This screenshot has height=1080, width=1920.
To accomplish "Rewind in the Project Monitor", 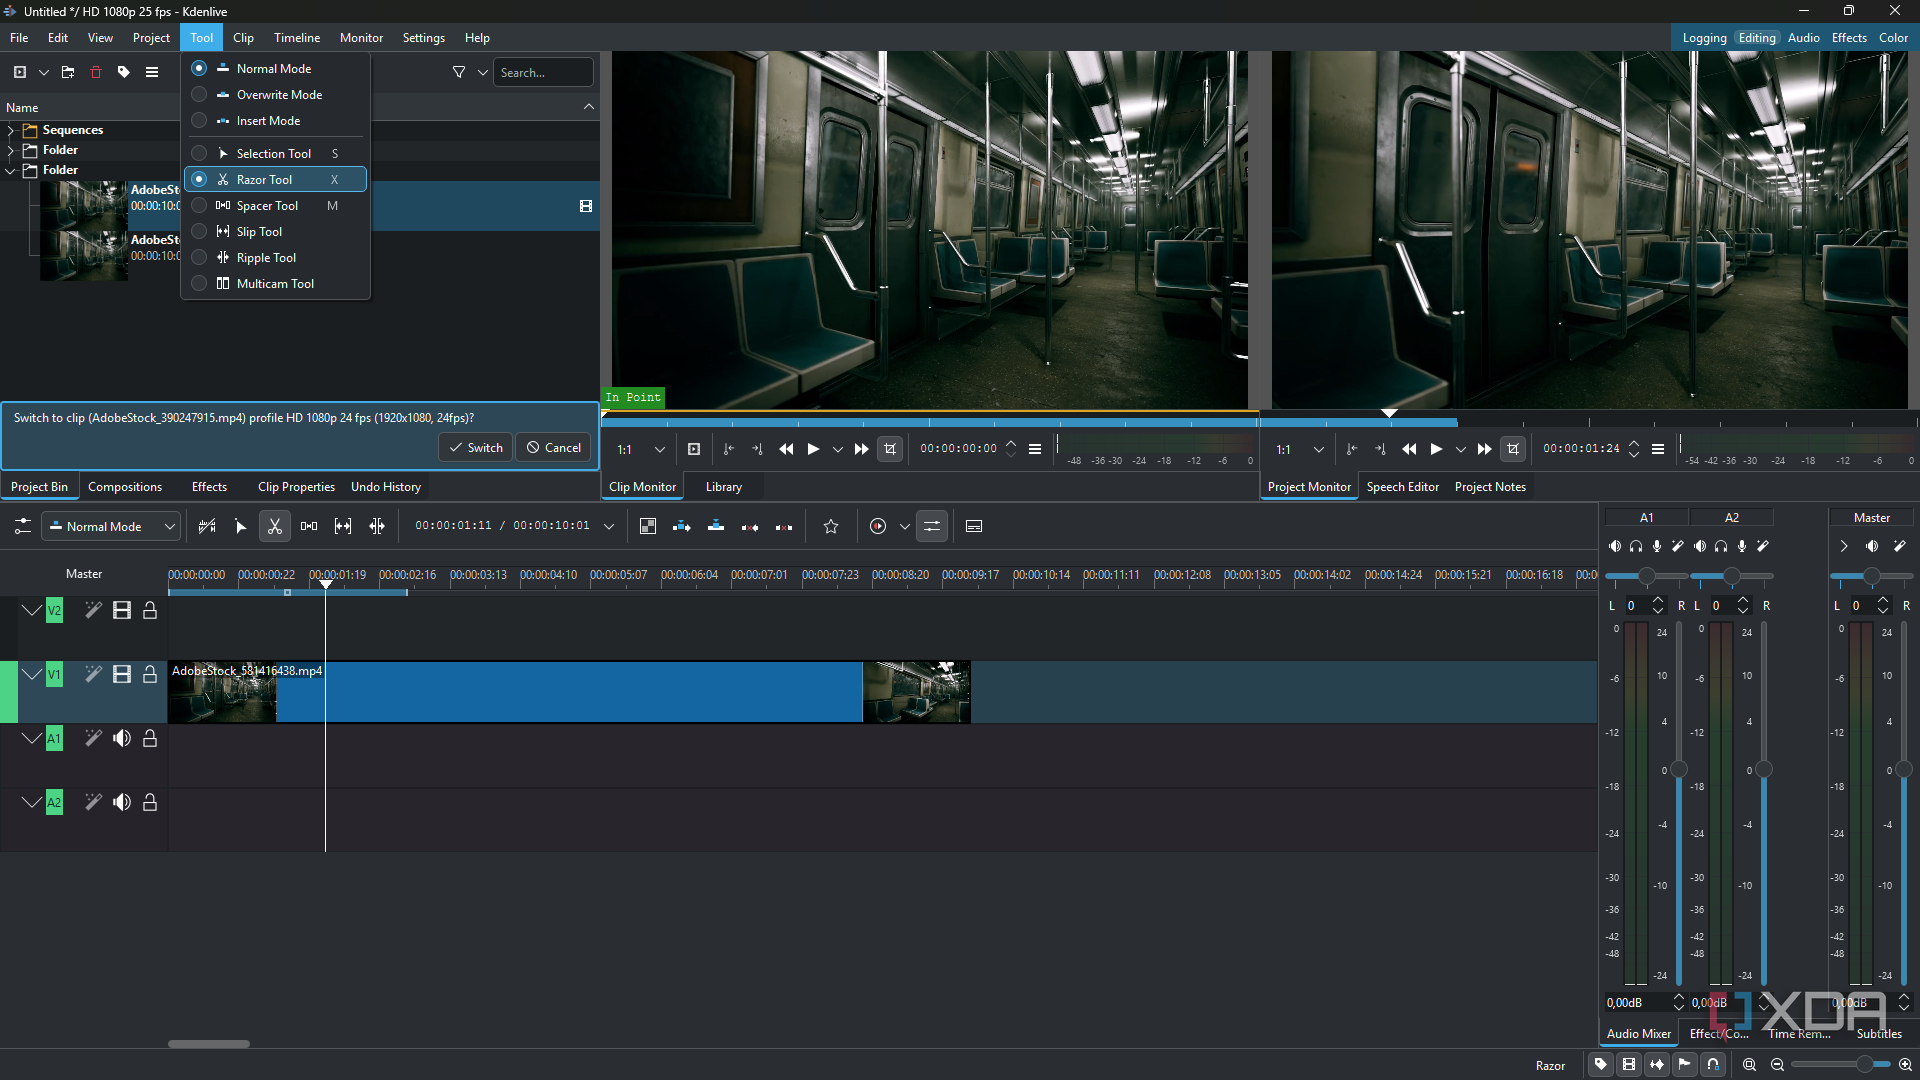I will (1409, 449).
